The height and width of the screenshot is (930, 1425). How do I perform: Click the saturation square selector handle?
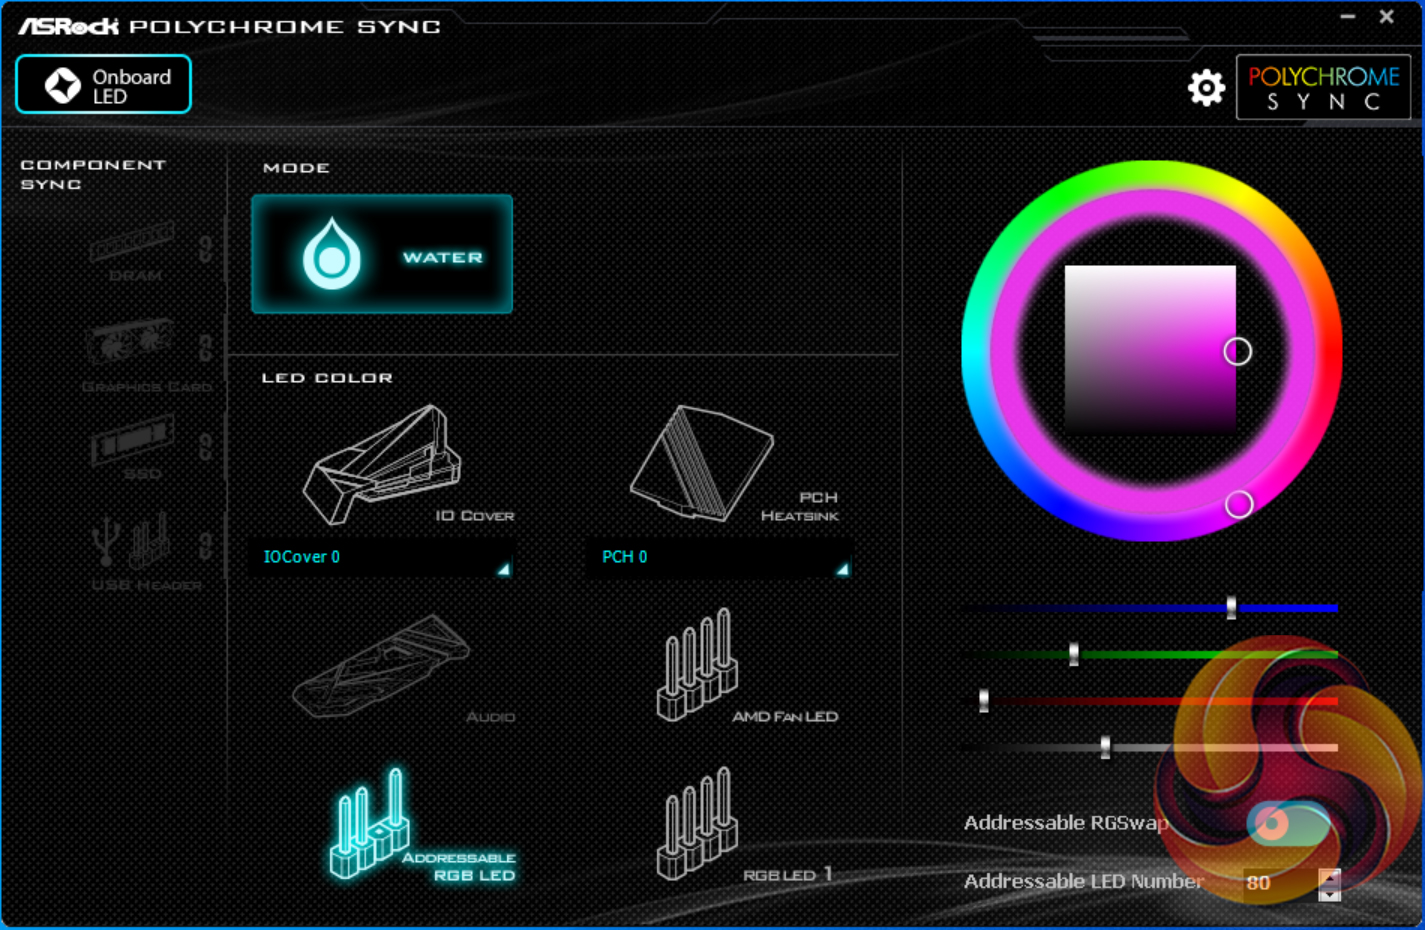pyautogui.click(x=1237, y=351)
